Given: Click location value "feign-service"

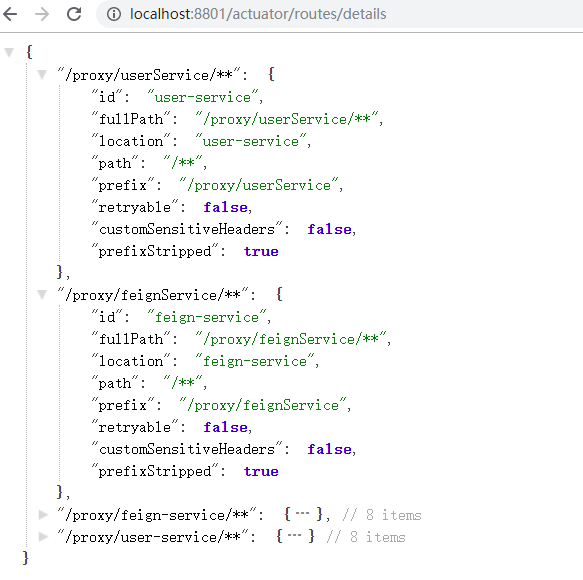Looking at the screenshot, I should click(x=255, y=361).
